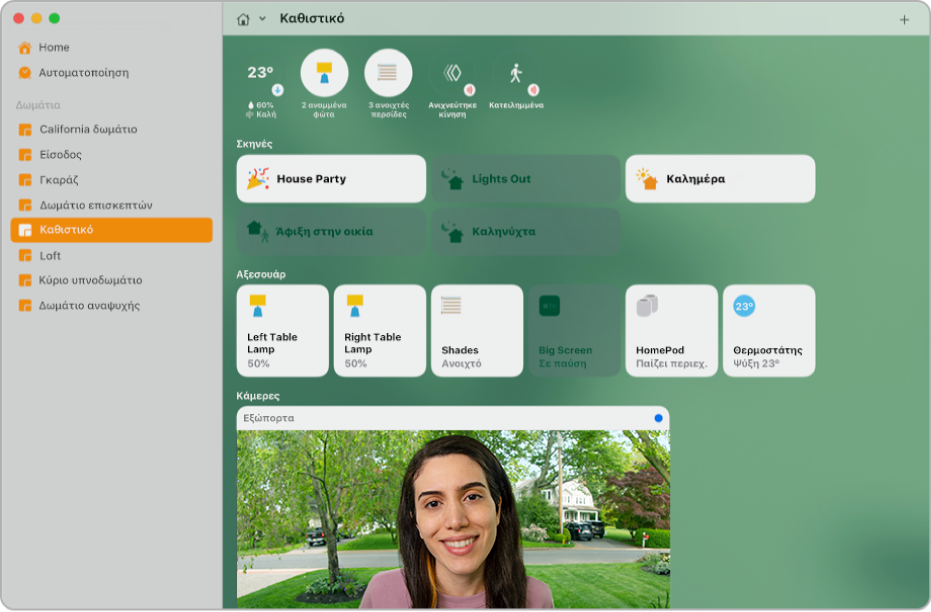
Task: Select Home in the sidebar
Action: click(x=54, y=47)
